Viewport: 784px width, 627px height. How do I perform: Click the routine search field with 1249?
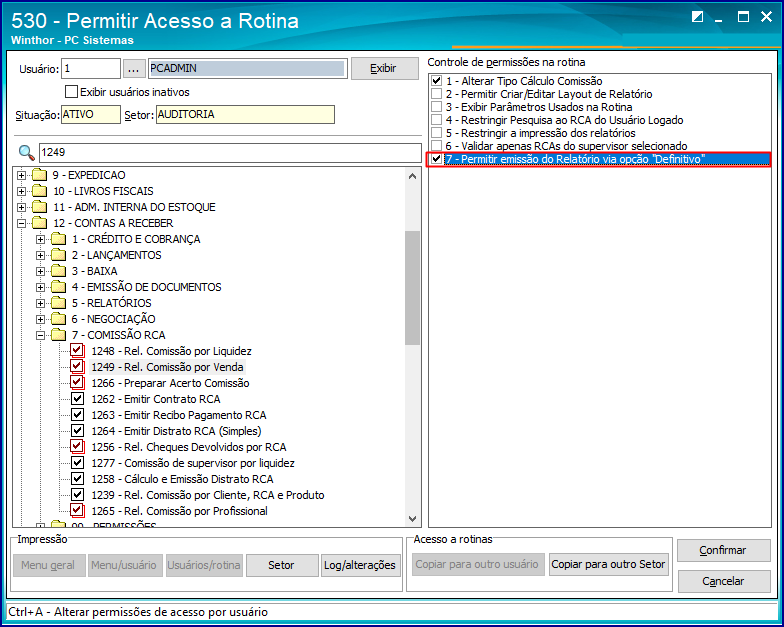point(230,152)
